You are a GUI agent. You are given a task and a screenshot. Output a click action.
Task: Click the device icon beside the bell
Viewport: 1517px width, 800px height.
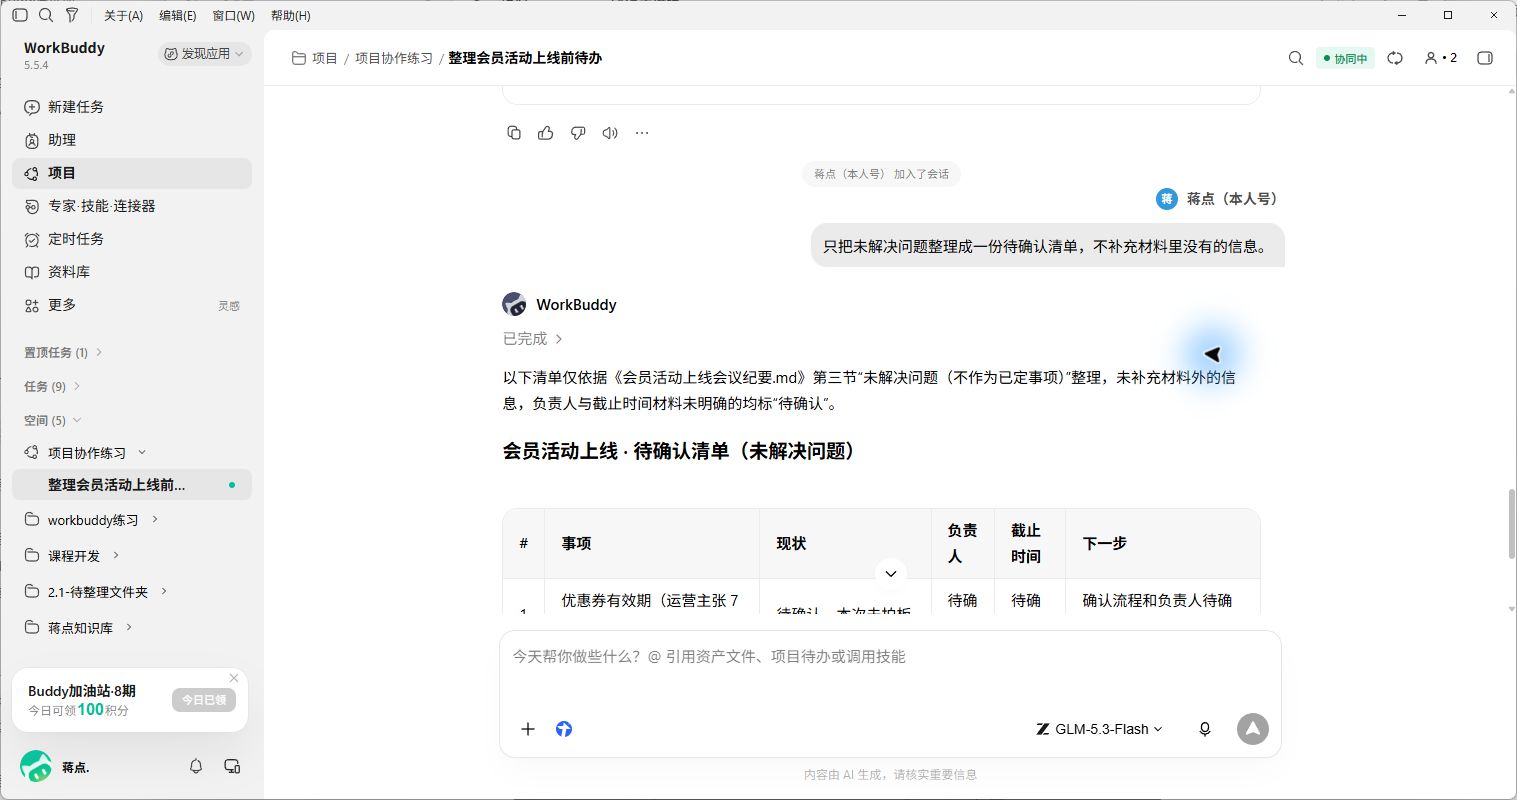tap(232, 766)
